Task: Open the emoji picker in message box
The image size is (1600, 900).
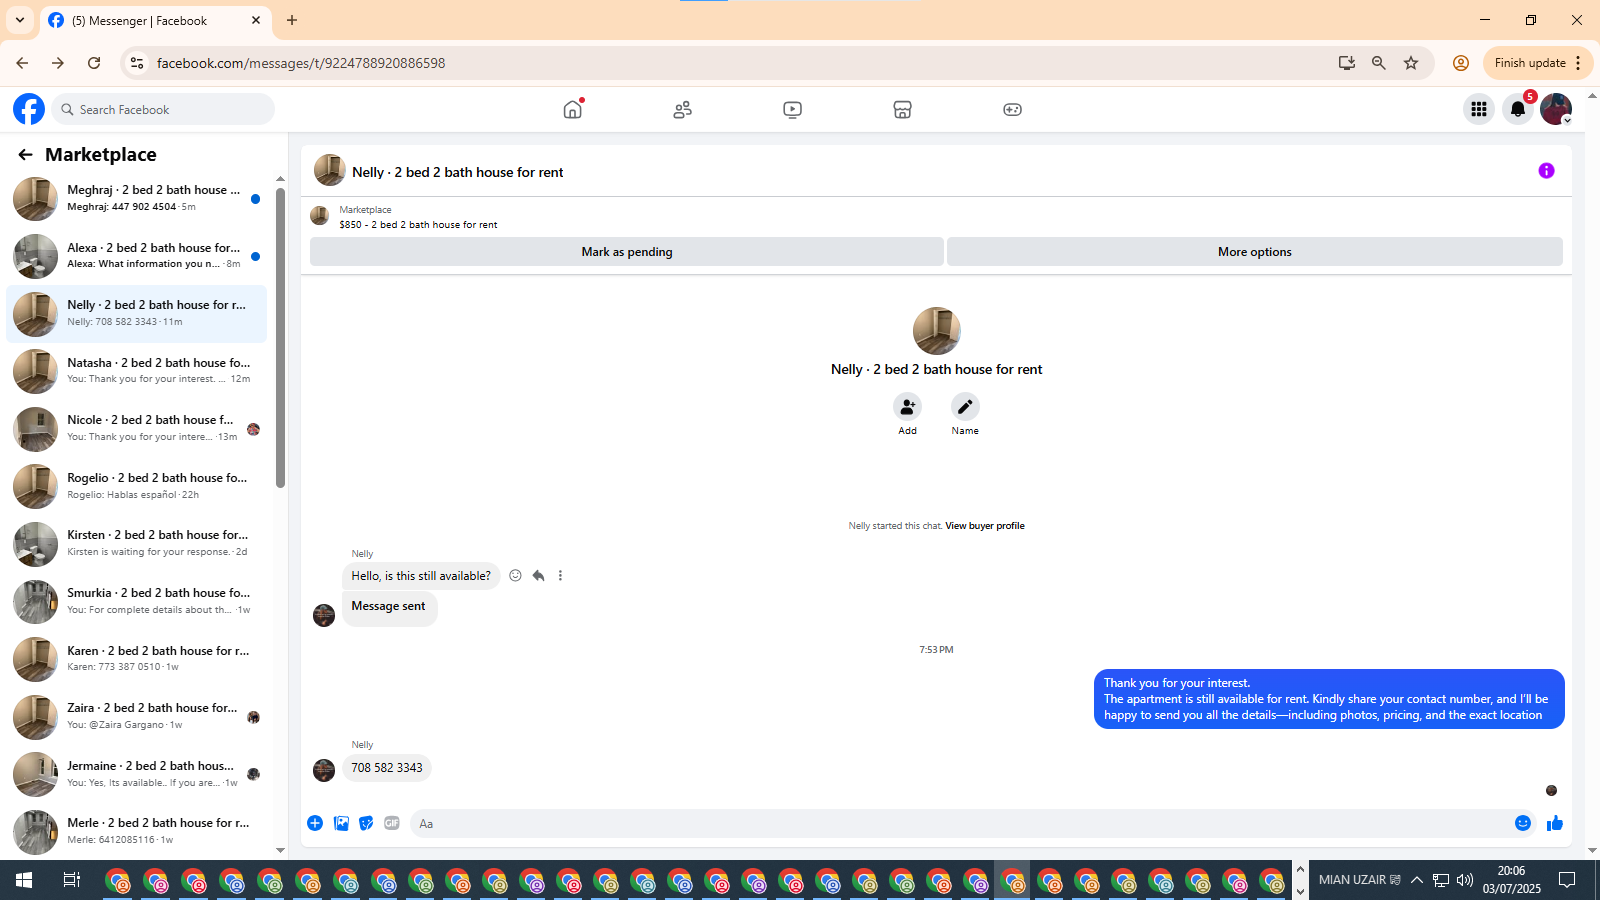Action: coord(1522,823)
